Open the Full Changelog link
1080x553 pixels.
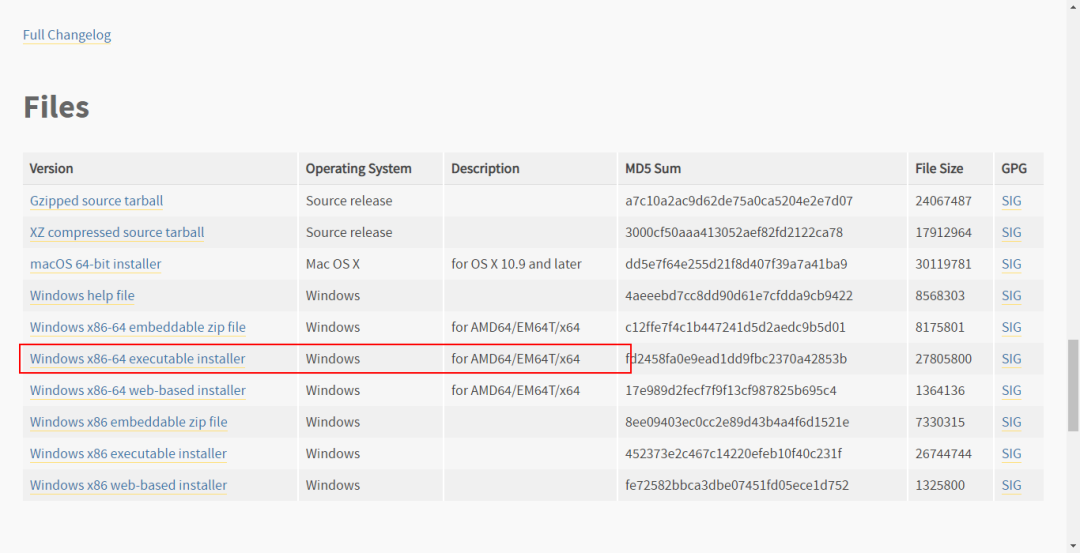click(x=67, y=35)
